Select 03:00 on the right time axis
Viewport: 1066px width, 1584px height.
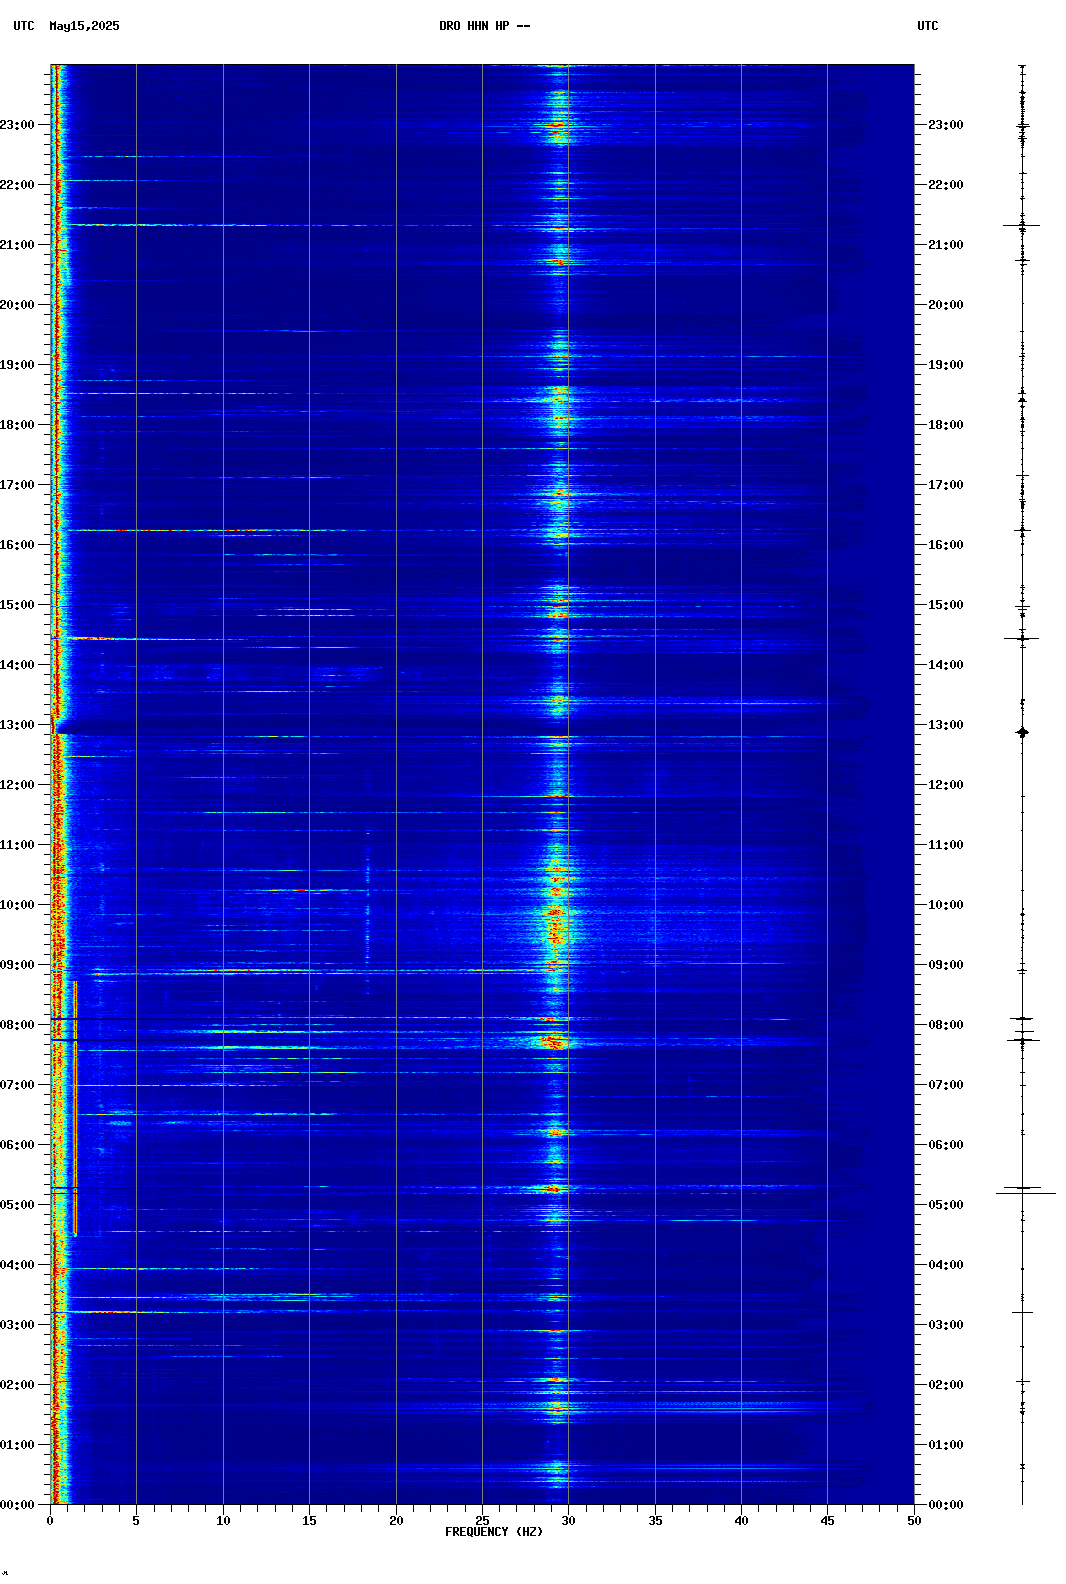click(946, 1325)
